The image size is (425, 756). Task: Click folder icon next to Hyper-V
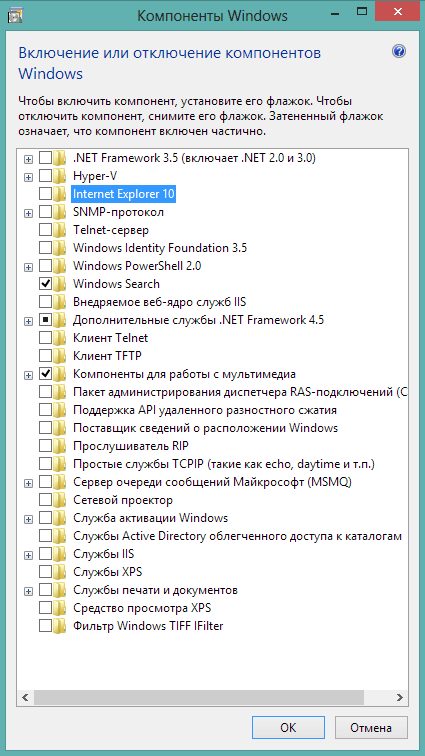click(59, 176)
